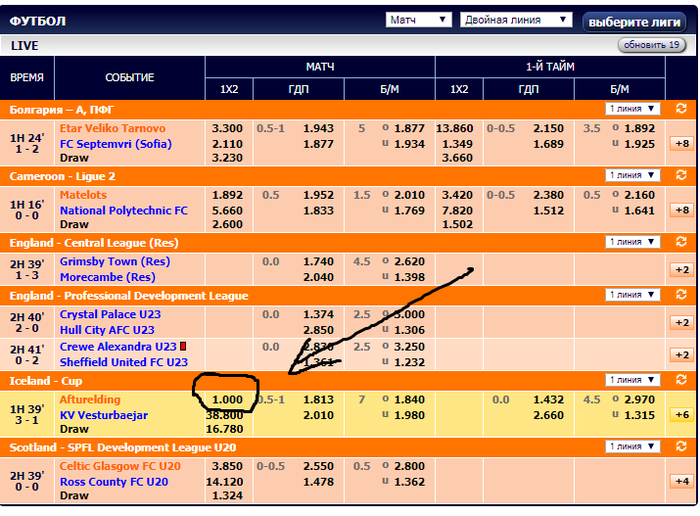Viewport: 700px width, 516px height.
Task: Open Celtic Glasgow FC U20 link
Action: click(120, 466)
